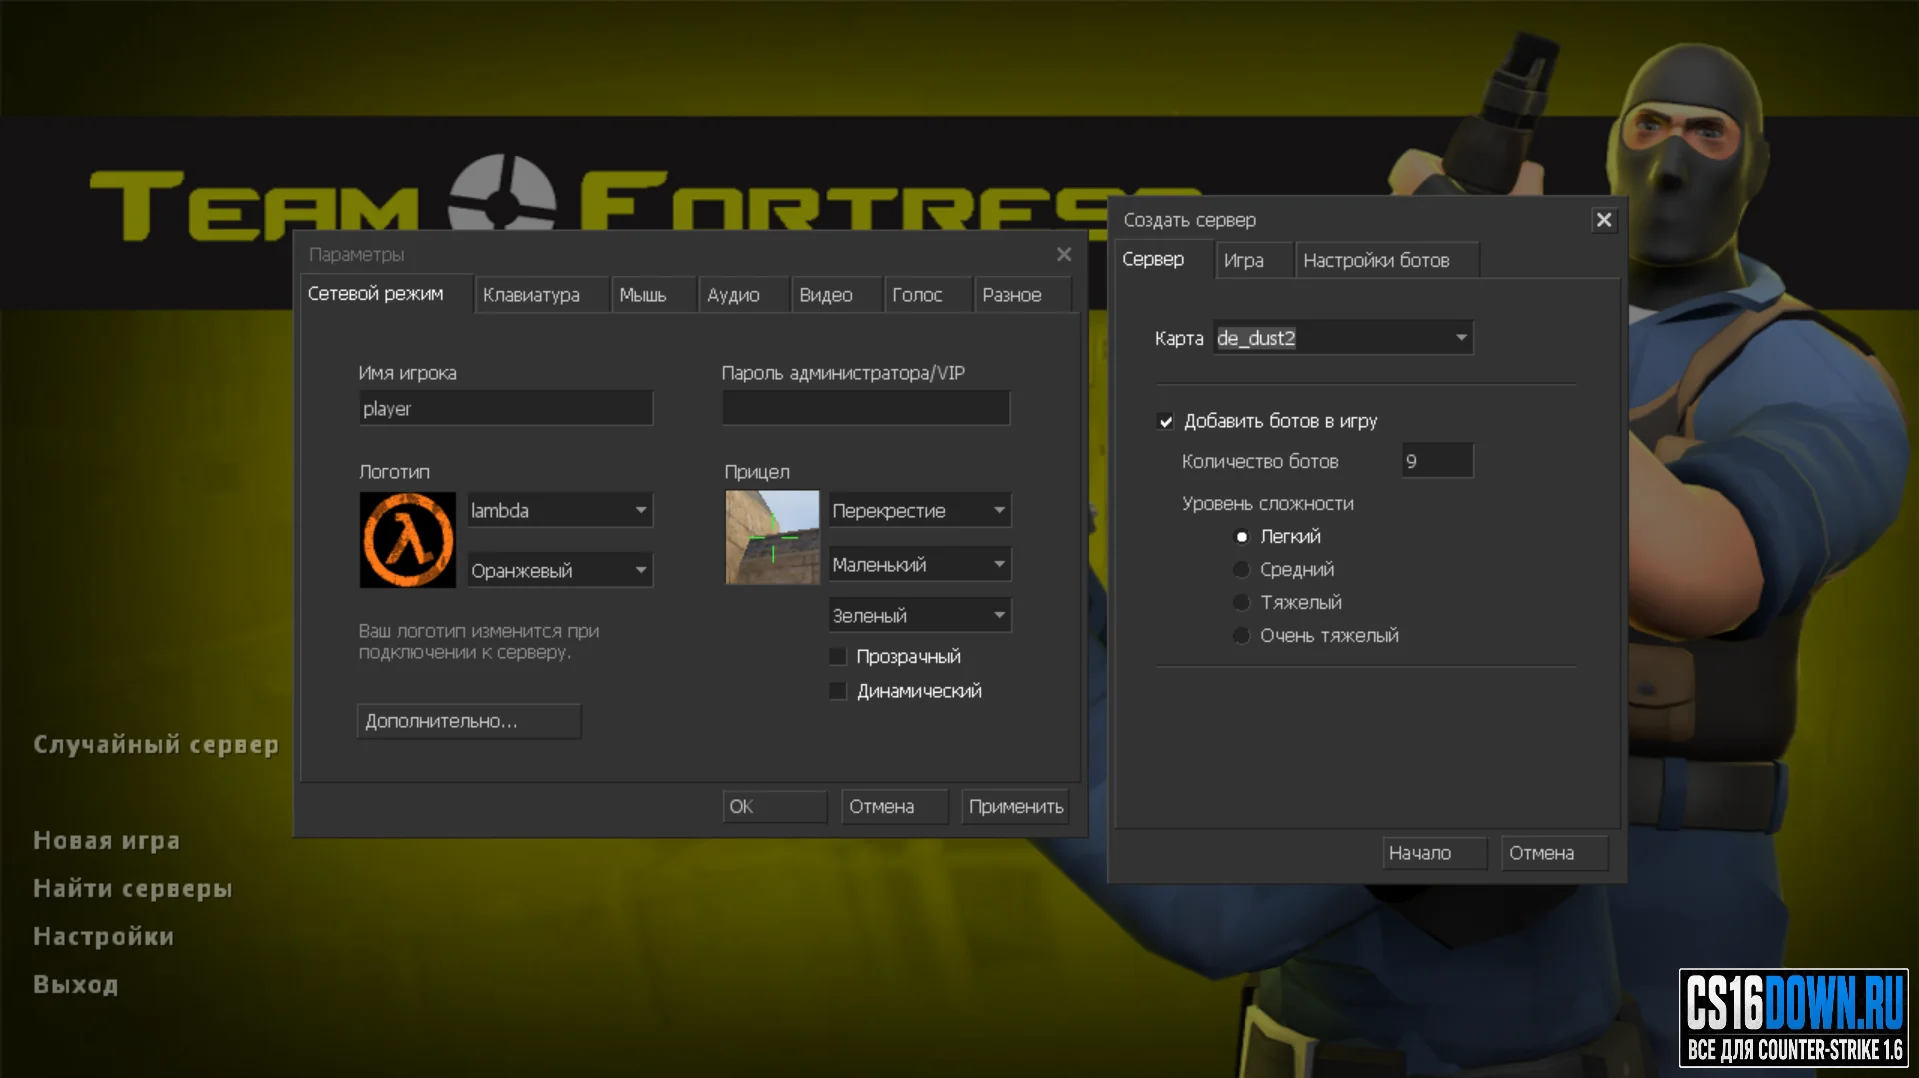Enable the Динамический crosshair checkbox

click(838, 691)
